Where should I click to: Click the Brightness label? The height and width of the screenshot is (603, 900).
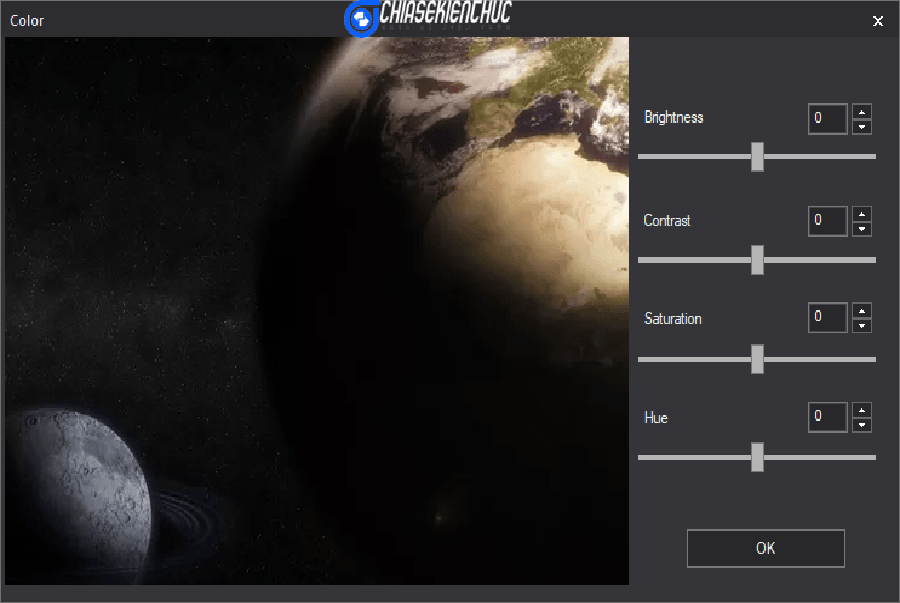(674, 118)
